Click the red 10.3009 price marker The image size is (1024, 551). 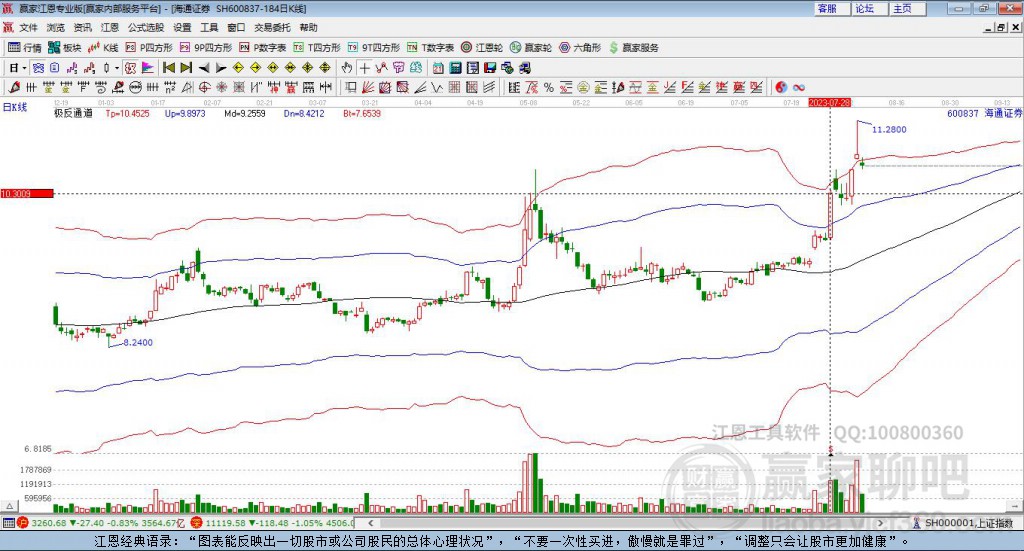[27, 193]
